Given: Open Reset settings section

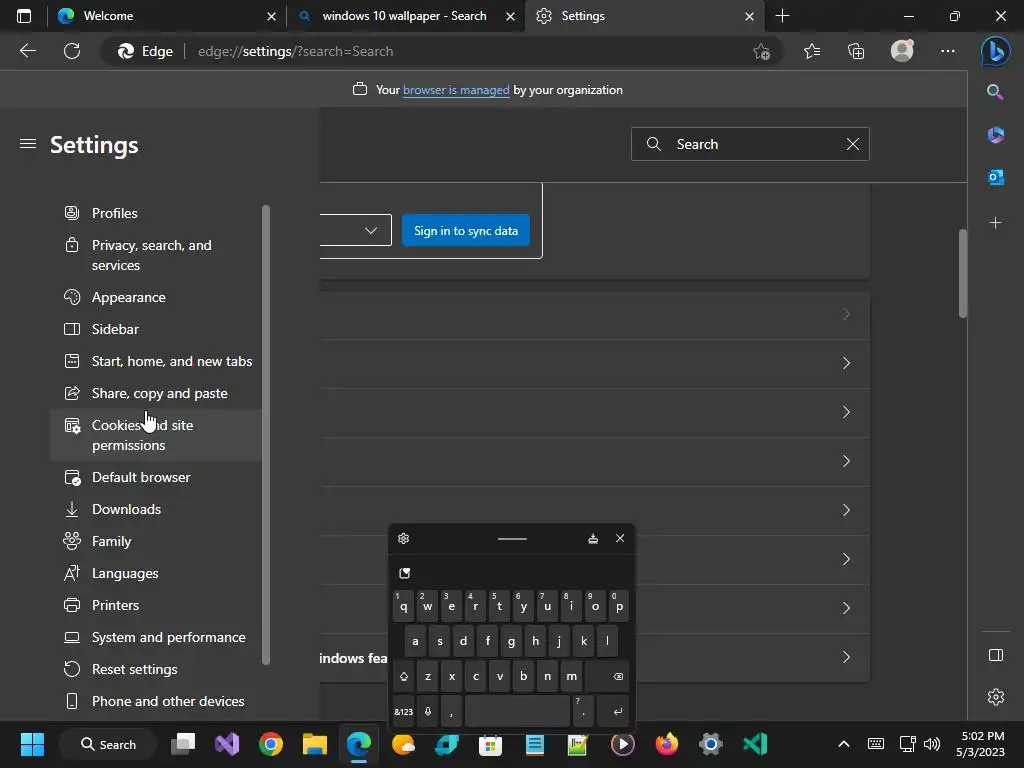Looking at the screenshot, I should [155, 669].
